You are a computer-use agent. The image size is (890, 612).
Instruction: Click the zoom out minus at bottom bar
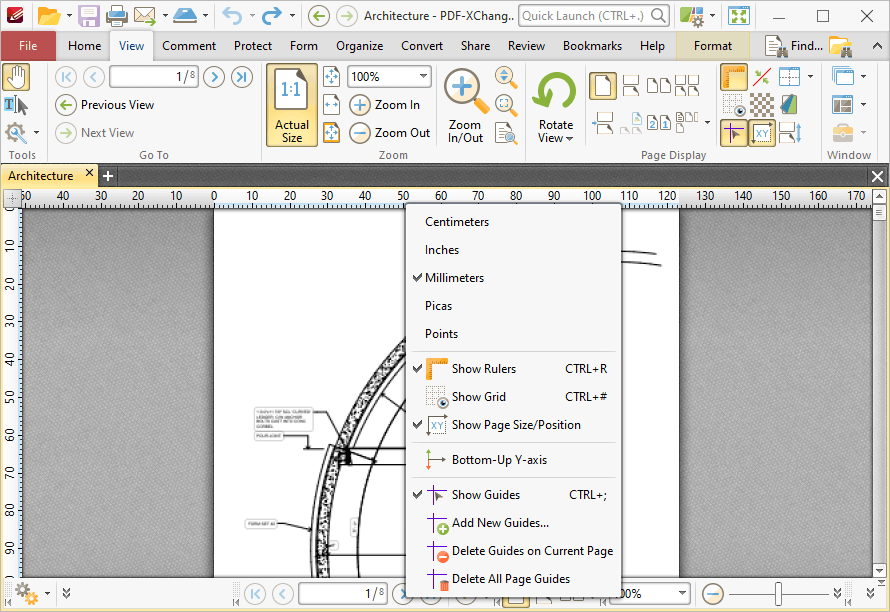coord(712,594)
